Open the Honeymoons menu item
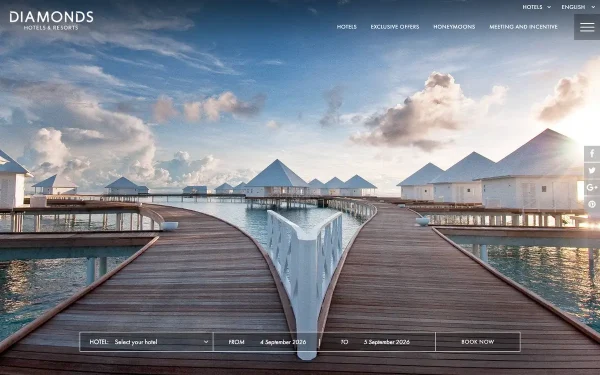This screenshot has width=600, height=375. tap(454, 27)
